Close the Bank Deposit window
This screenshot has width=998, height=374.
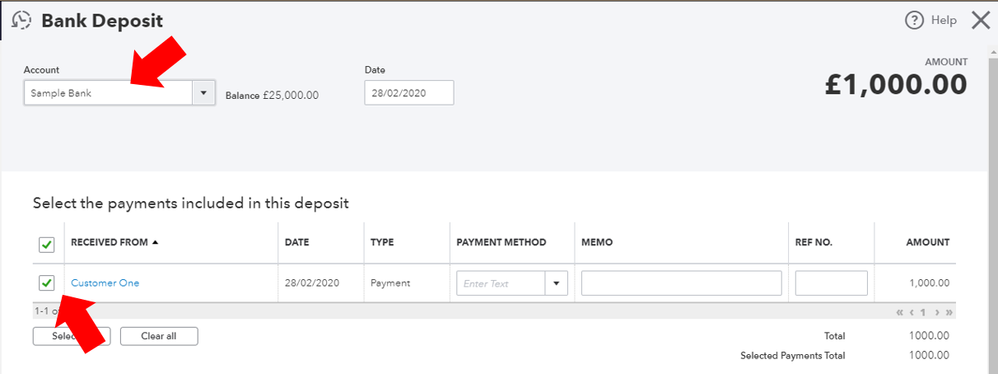click(981, 20)
